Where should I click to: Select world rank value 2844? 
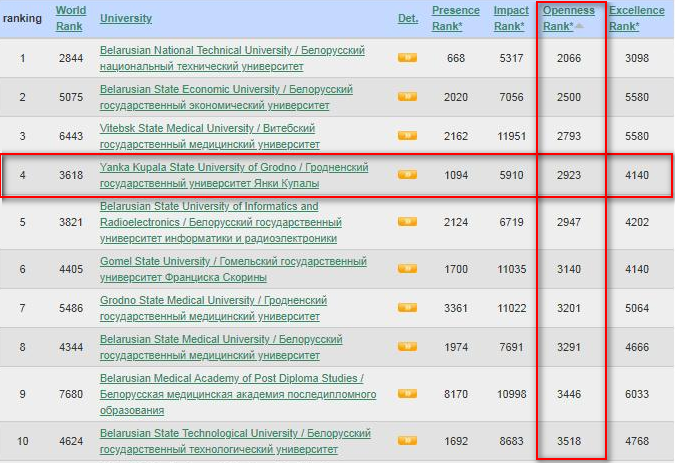(71, 58)
